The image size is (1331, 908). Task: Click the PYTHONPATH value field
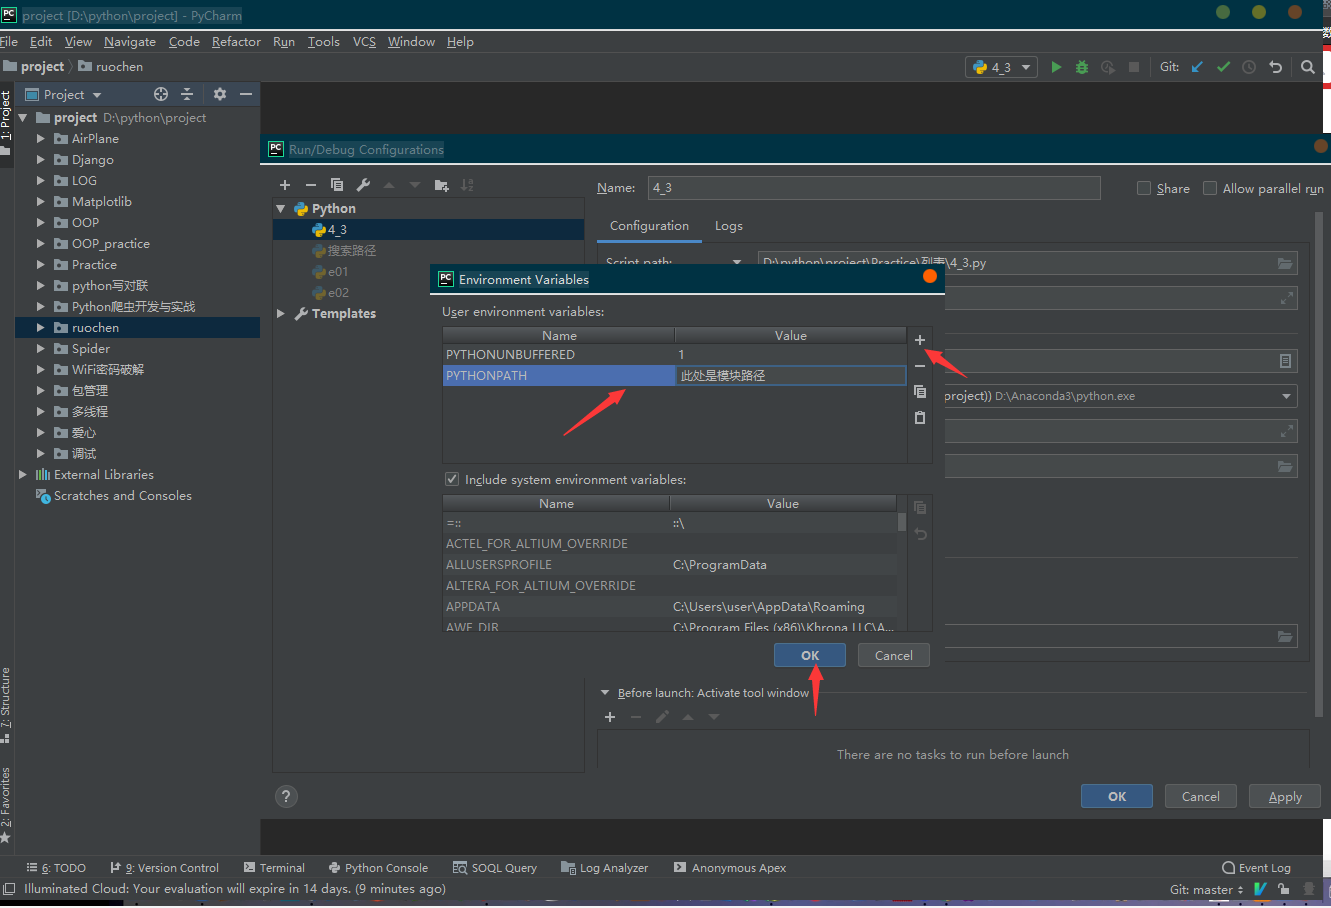790,376
